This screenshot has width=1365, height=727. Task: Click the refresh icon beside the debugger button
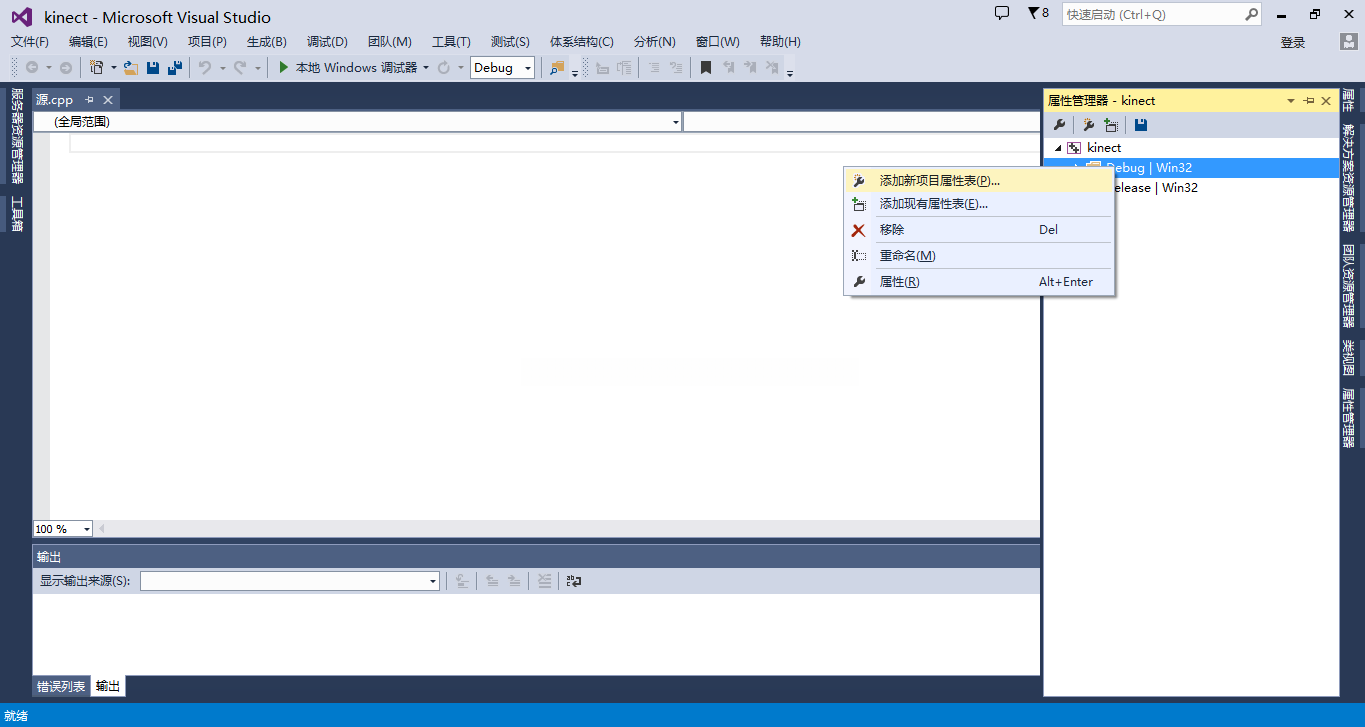pos(444,68)
